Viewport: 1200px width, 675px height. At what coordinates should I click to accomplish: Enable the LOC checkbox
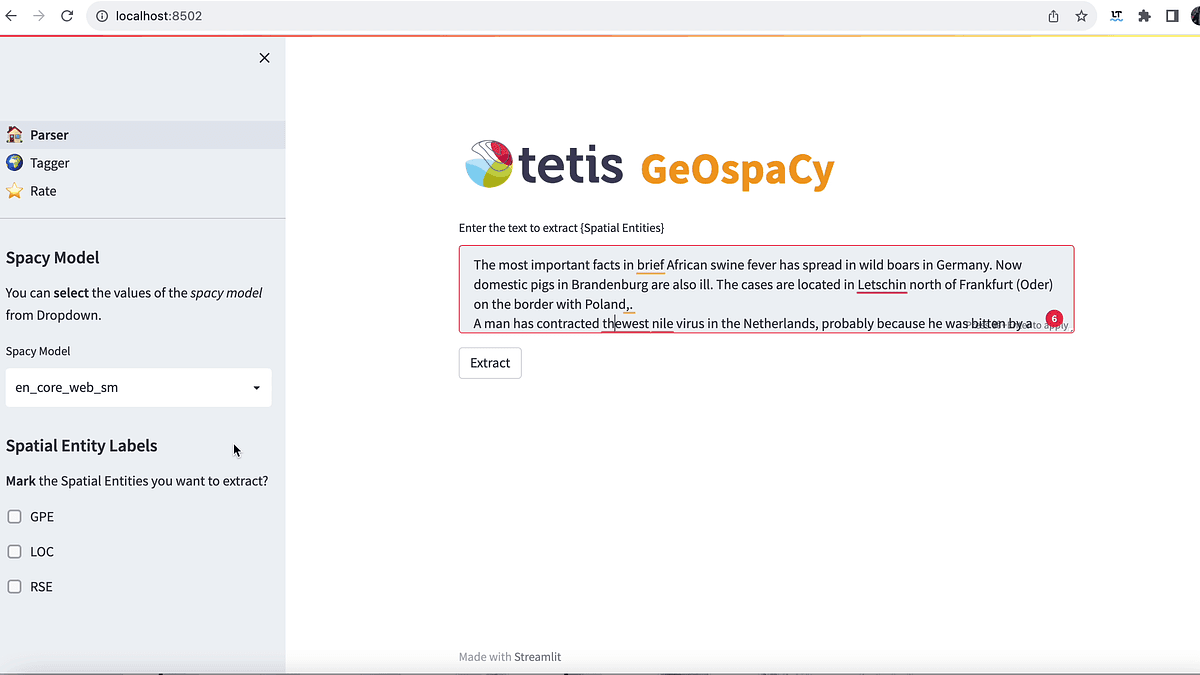point(14,552)
